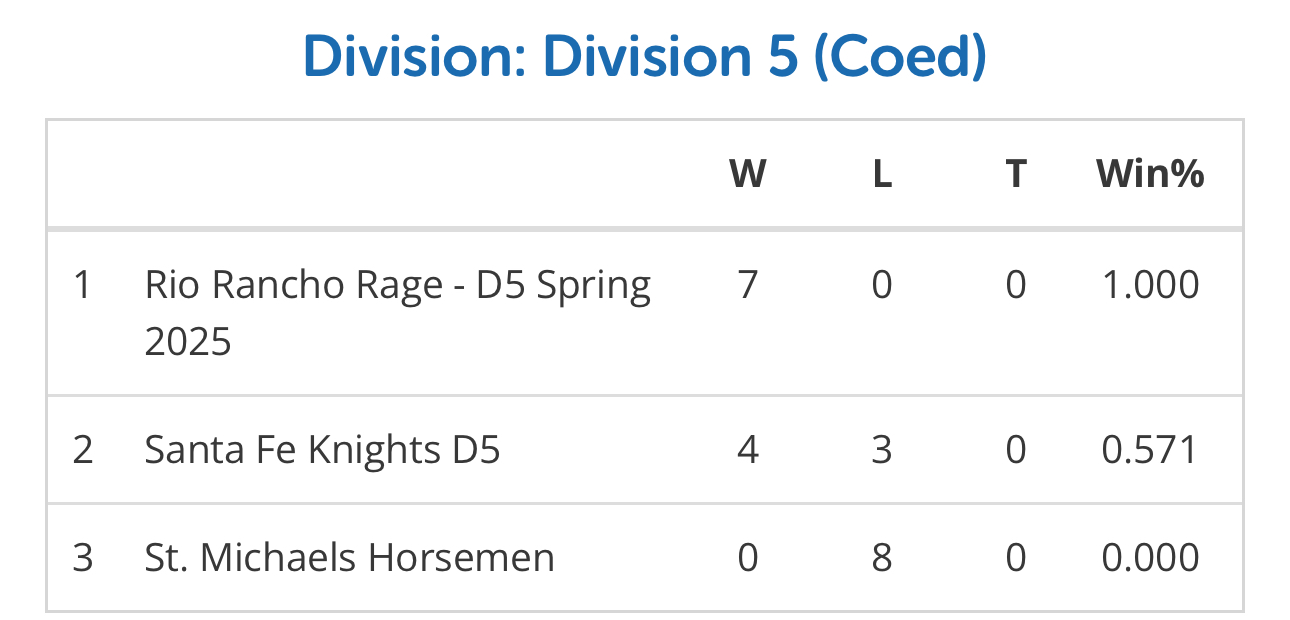Image resolution: width=1290 pixels, height=620 pixels.
Task: Click the Division 5 (Coed) heading
Action: pyautogui.click(x=644, y=57)
